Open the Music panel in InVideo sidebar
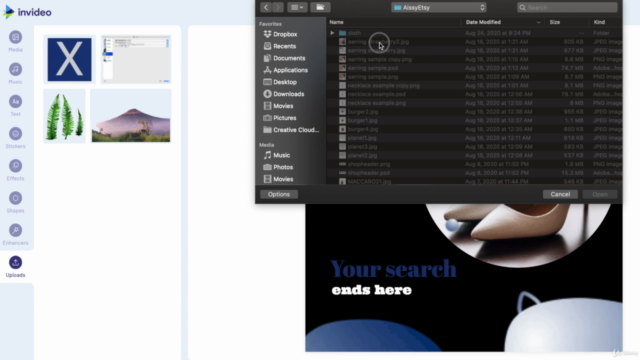640x360 pixels. [x=16, y=74]
